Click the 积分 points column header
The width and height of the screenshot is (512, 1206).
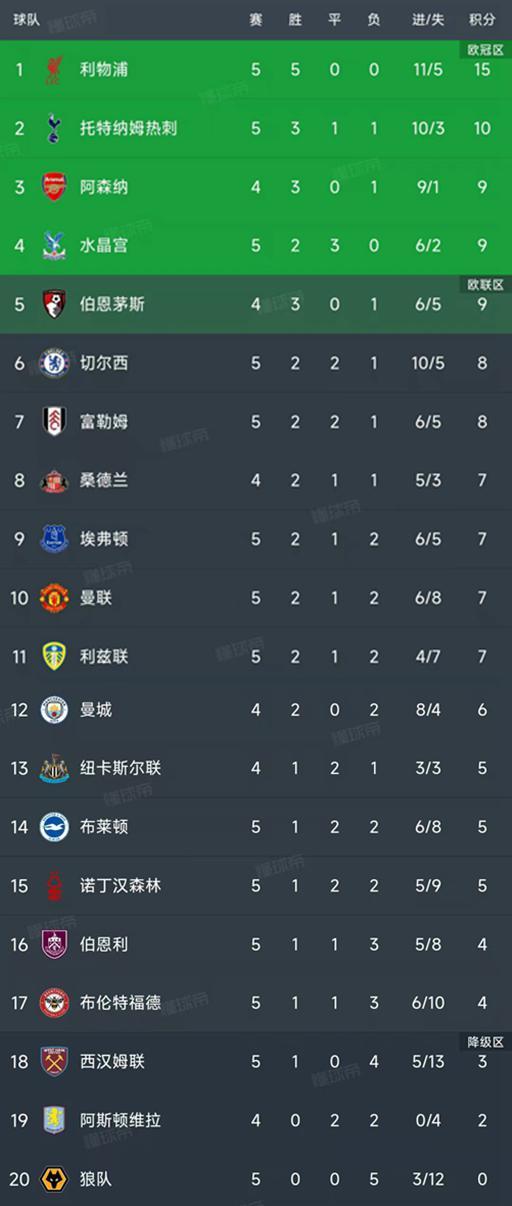click(482, 20)
